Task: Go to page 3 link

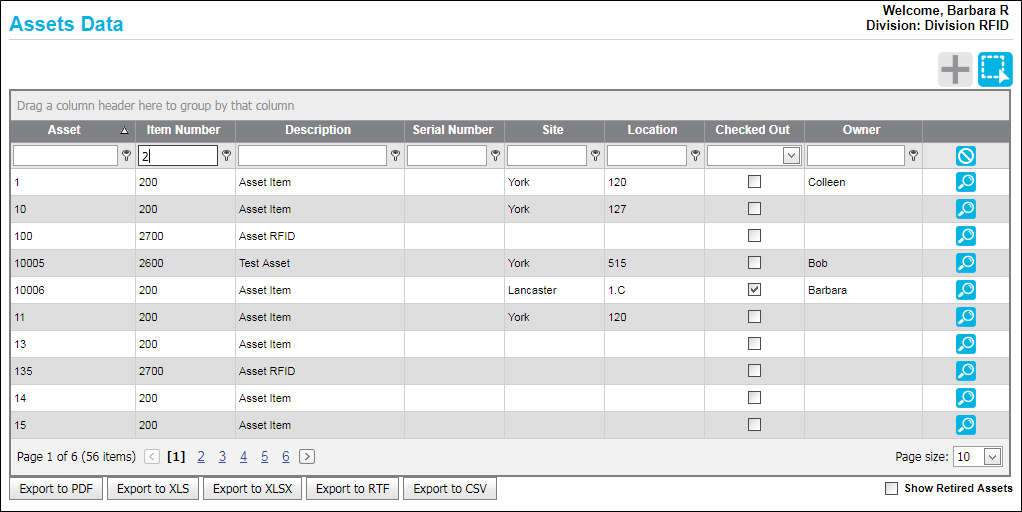Action: tap(222, 457)
